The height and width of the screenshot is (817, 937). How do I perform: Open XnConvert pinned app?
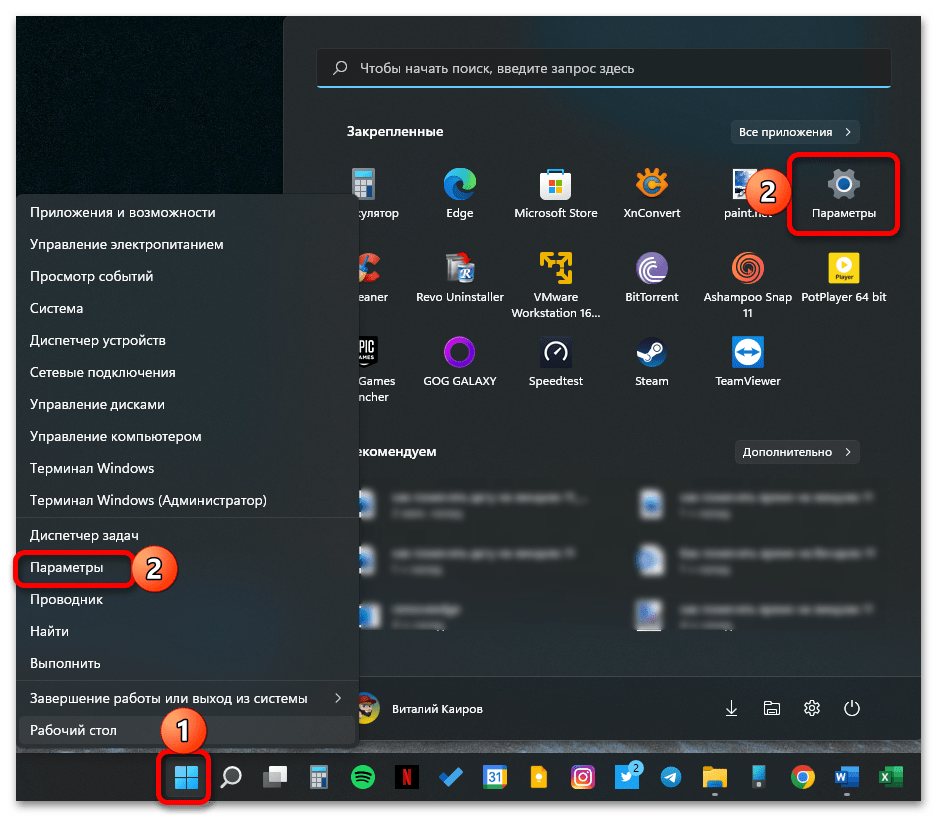pos(651,193)
